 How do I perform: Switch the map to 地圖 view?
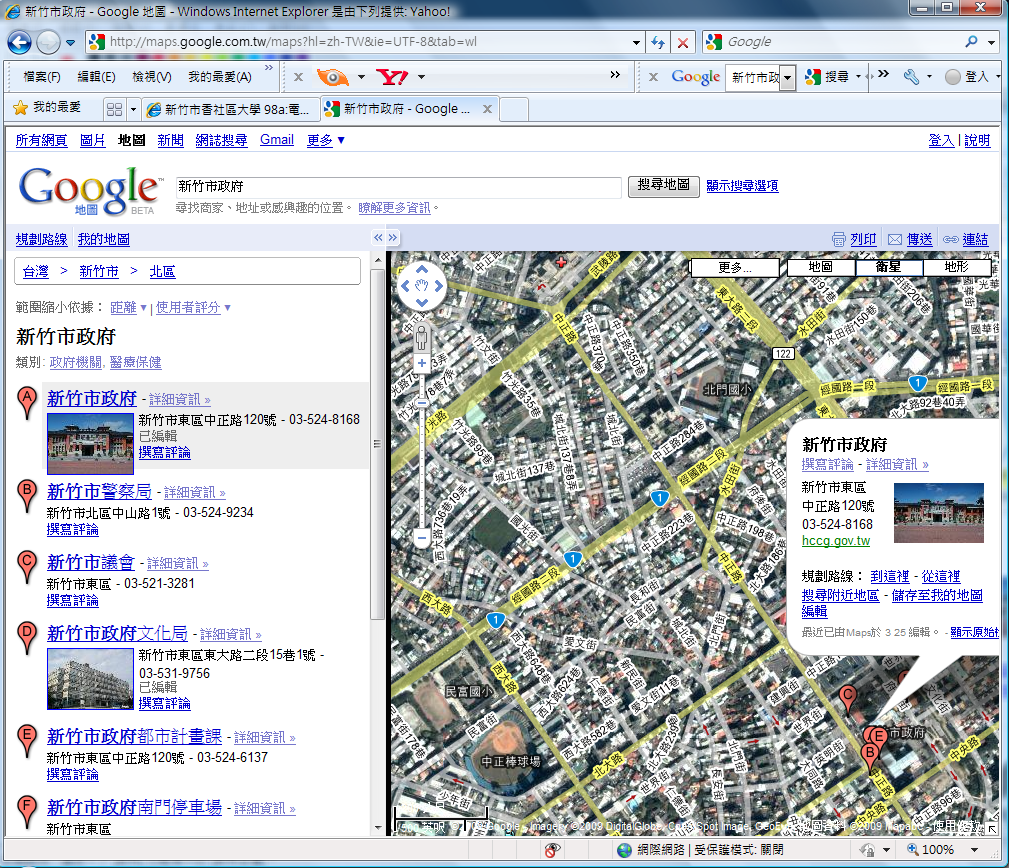coord(820,266)
